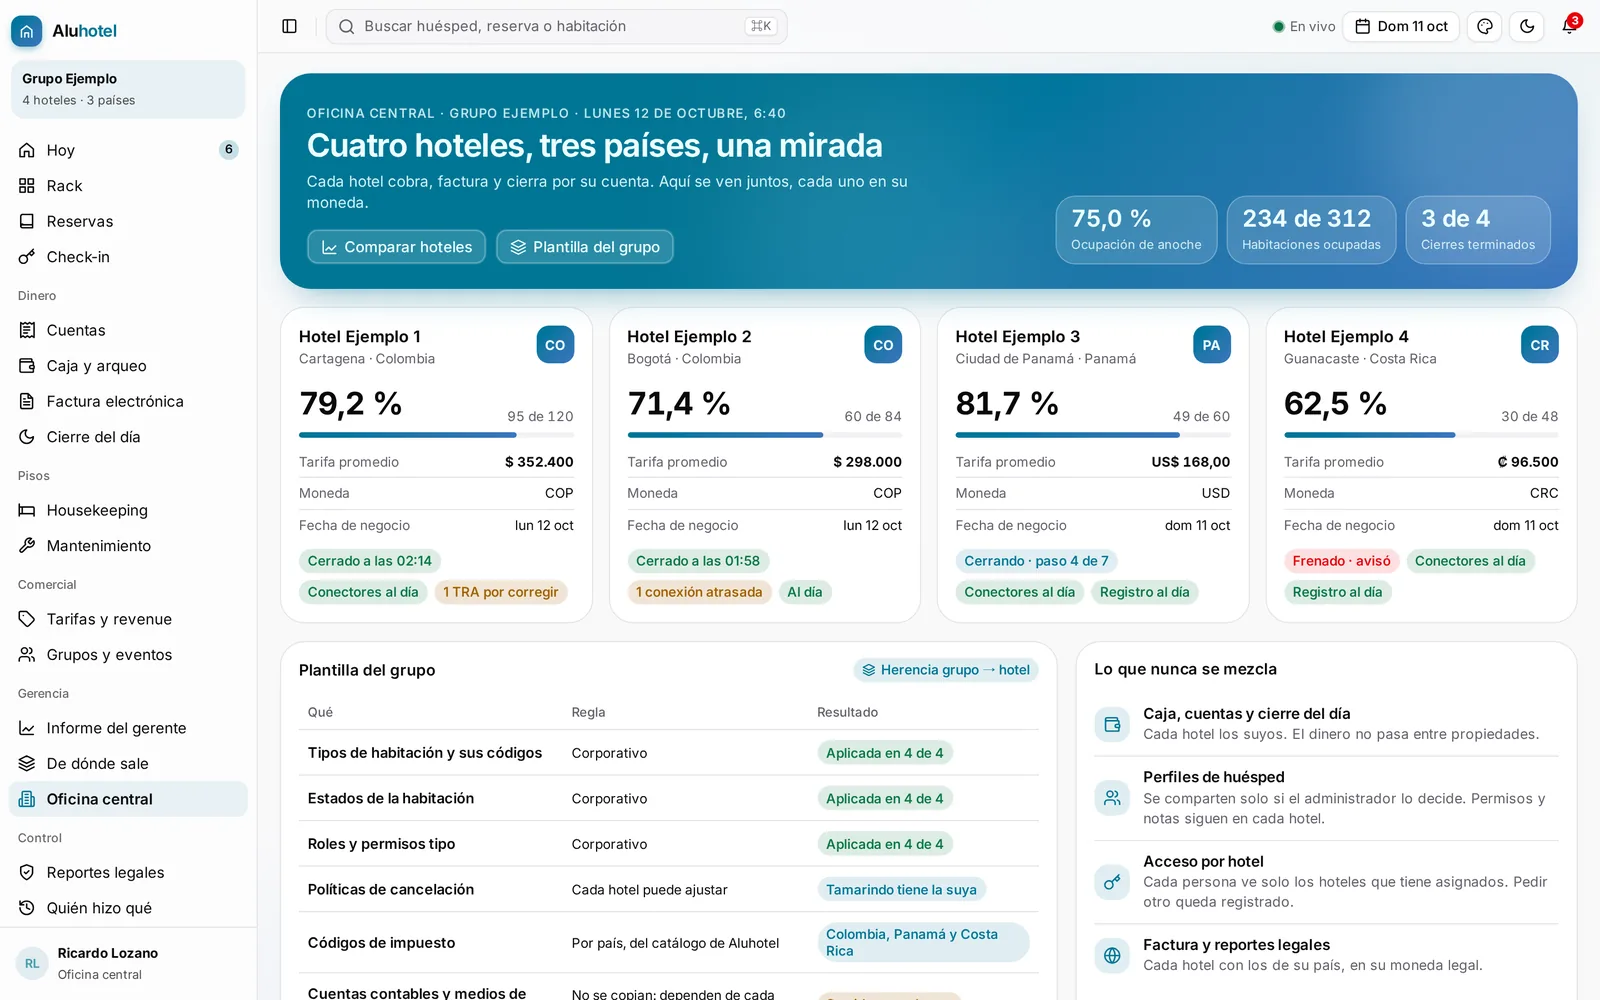Collapse the sidebar with the panel icon
Image resolution: width=1600 pixels, height=1000 pixels.
coord(290,27)
